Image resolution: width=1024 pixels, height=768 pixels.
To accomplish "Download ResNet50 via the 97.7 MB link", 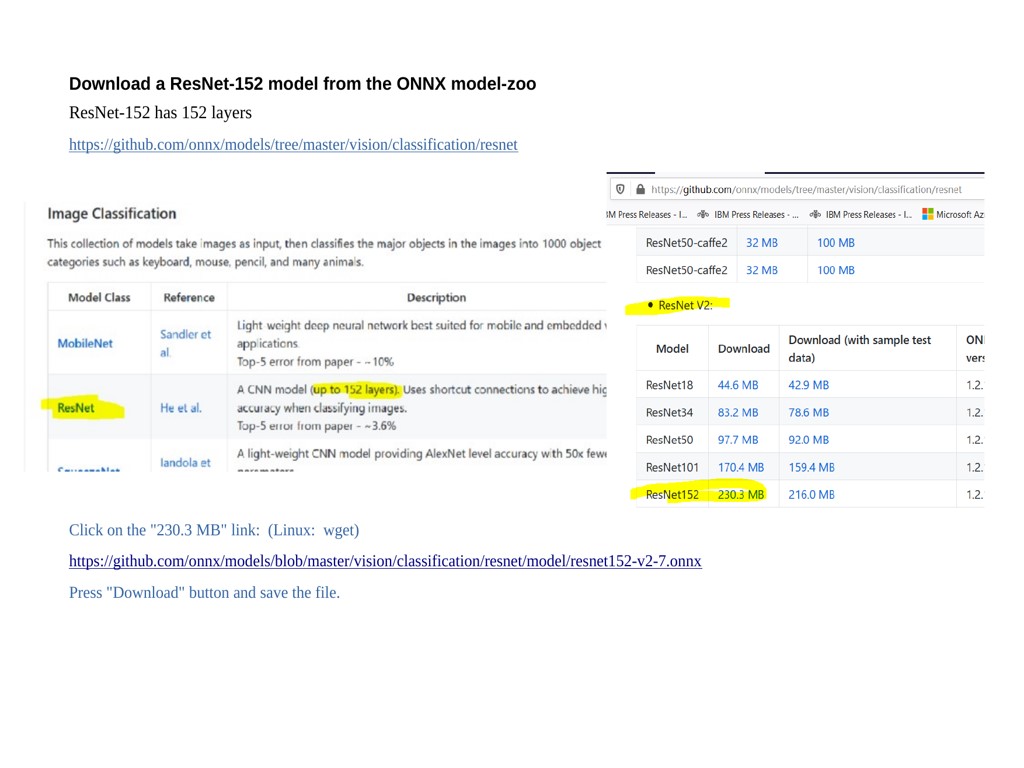I will 738,440.
